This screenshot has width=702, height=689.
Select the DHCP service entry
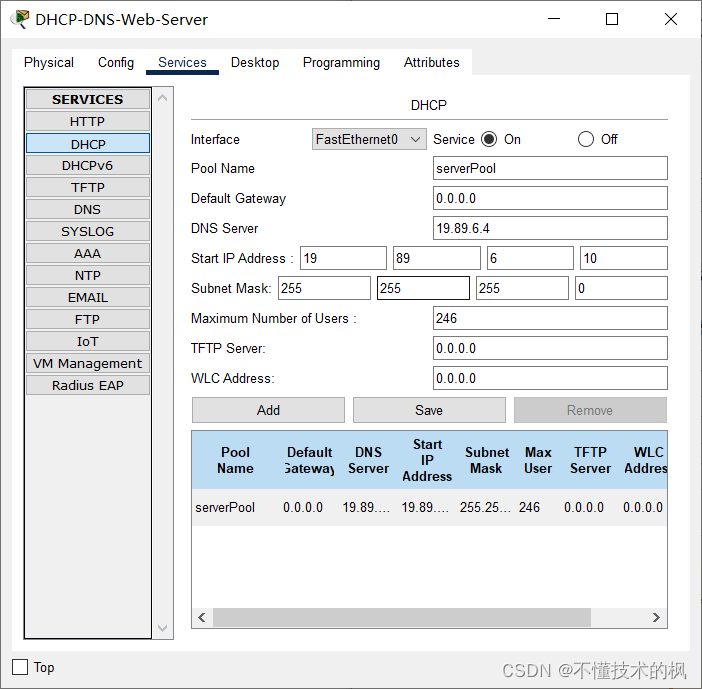click(x=88, y=144)
